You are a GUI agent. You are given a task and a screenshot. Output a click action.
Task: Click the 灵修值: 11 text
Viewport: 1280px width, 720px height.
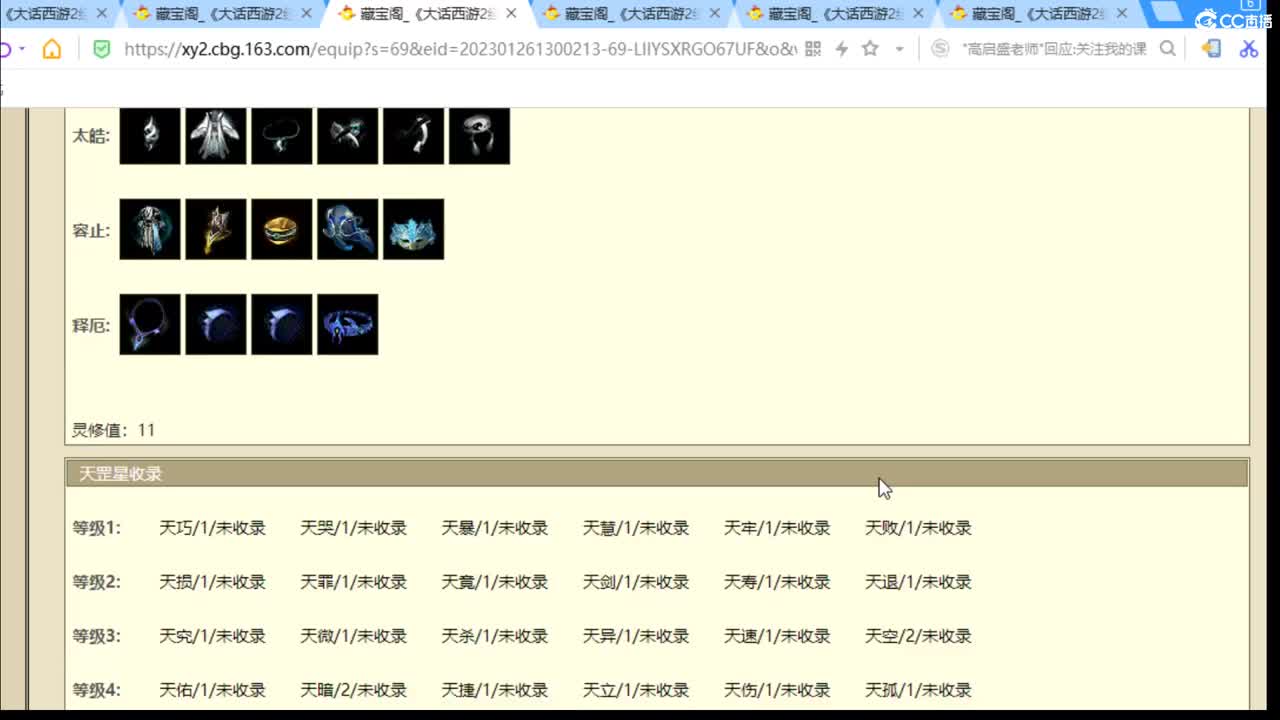(113, 430)
